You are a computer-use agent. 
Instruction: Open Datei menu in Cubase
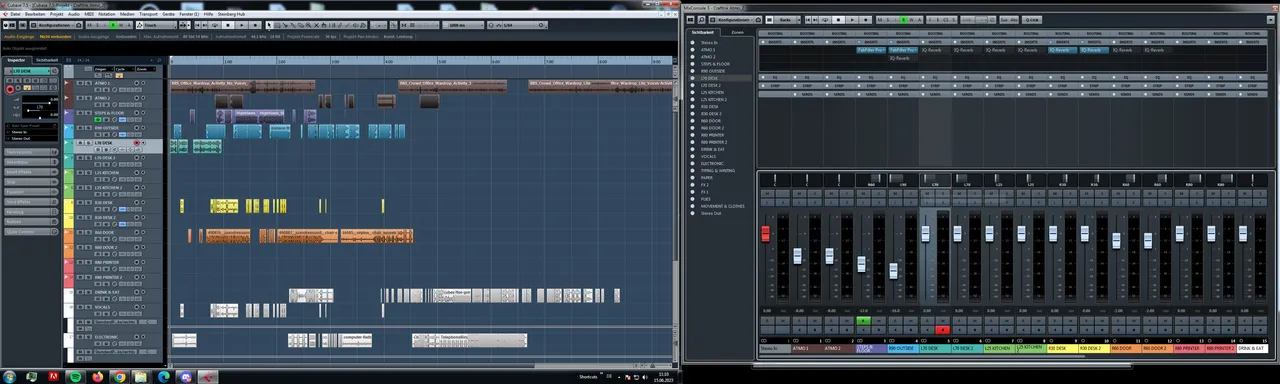[15, 14]
